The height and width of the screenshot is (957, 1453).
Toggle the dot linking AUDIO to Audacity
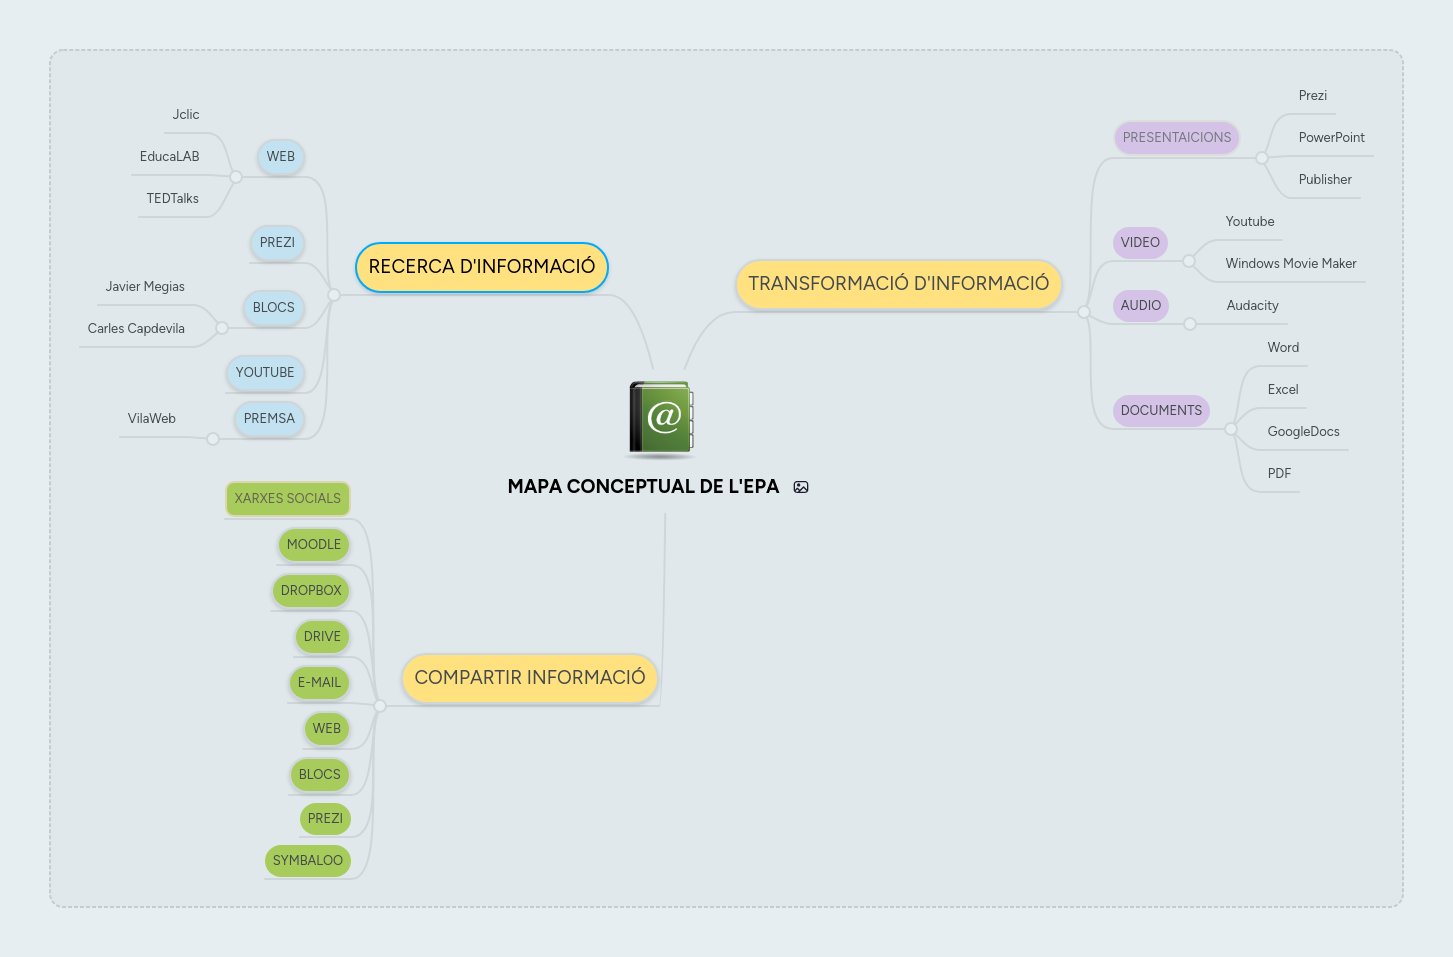pos(1190,323)
